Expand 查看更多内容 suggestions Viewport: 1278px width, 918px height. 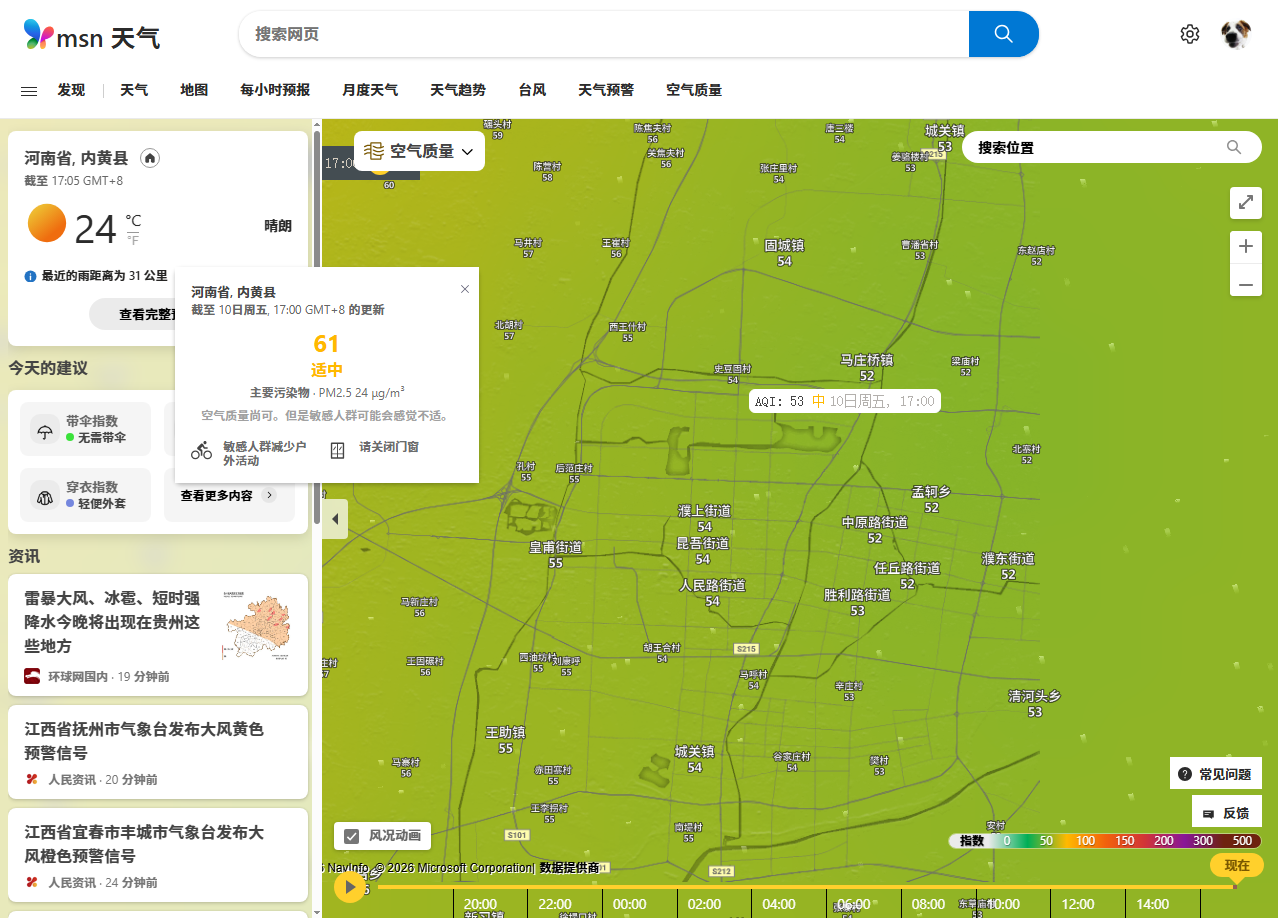[228, 495]
